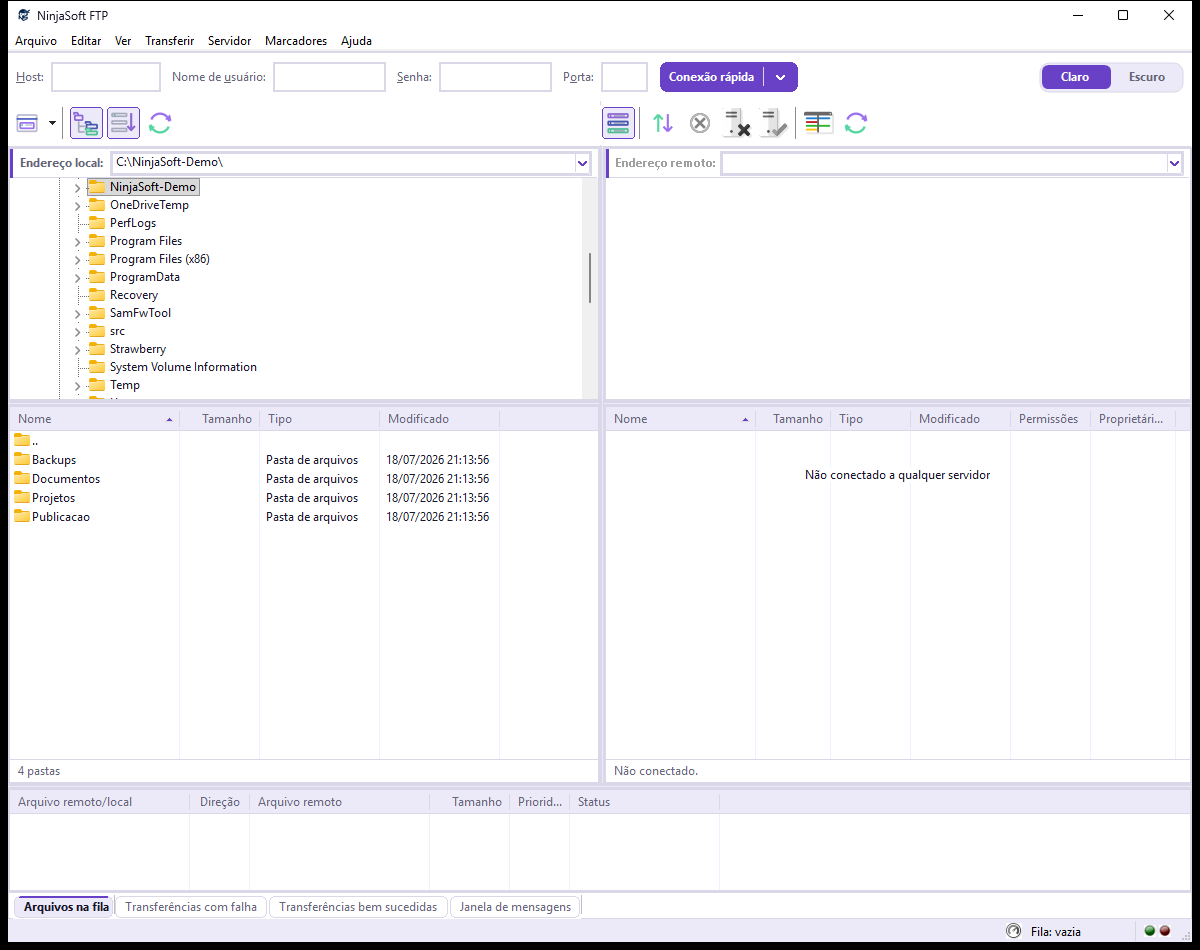Screen dimensions: 1200x950
Task: Click the local tree vertical scrollbar
Action: tap(590, 278)
